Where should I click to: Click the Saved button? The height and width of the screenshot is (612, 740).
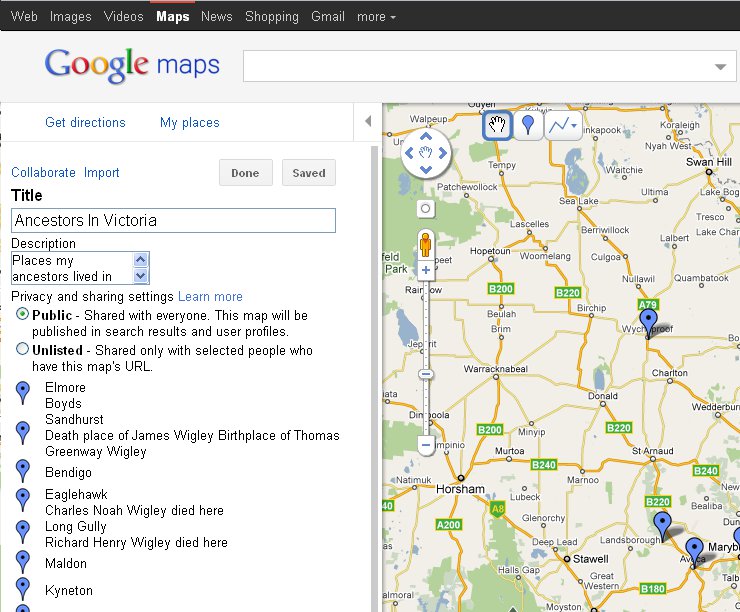coord(309,173)
